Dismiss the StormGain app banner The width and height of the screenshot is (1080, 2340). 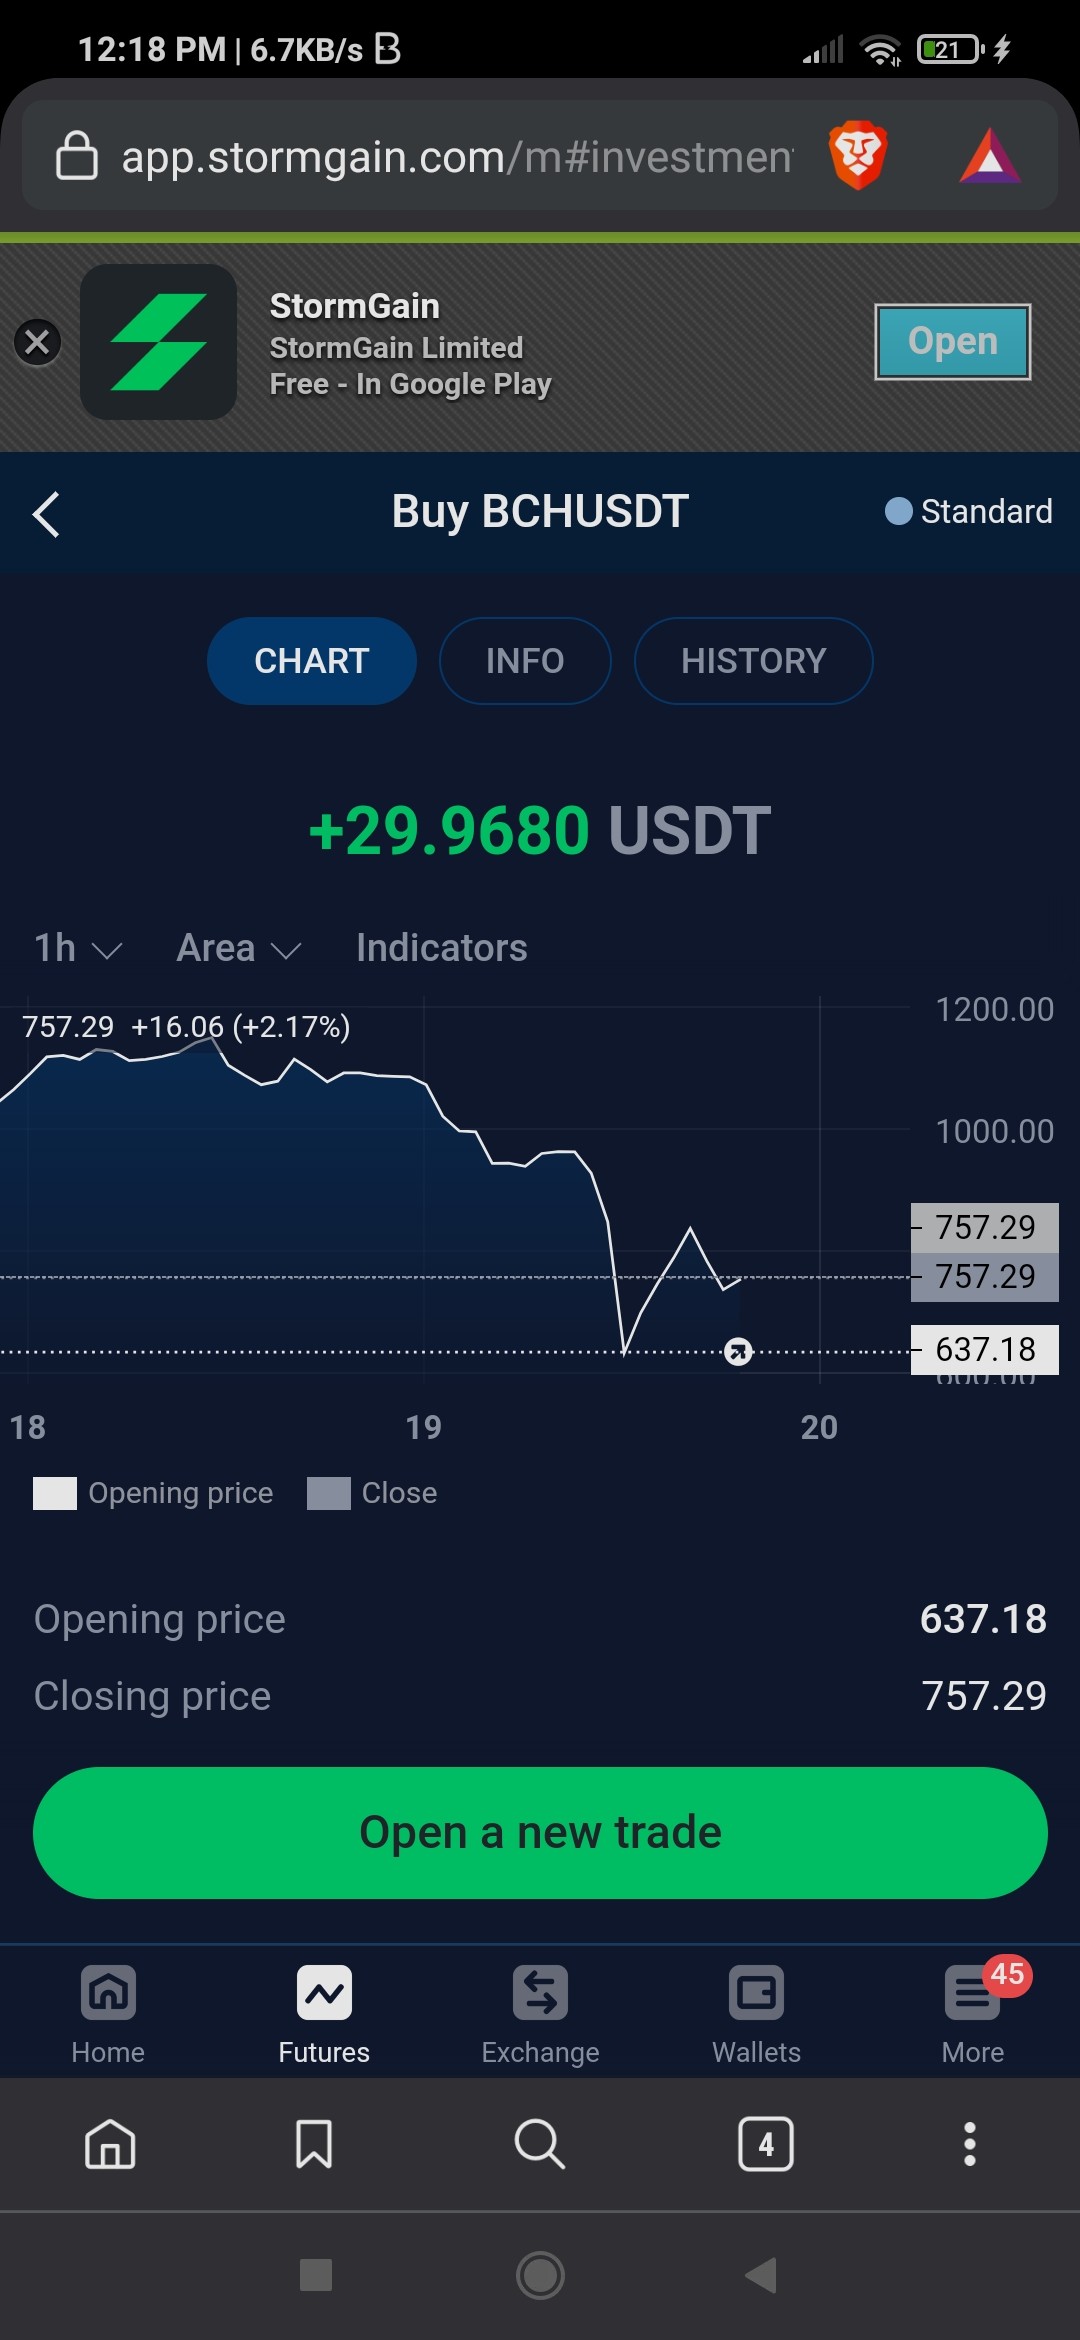(x=38, y=343)
